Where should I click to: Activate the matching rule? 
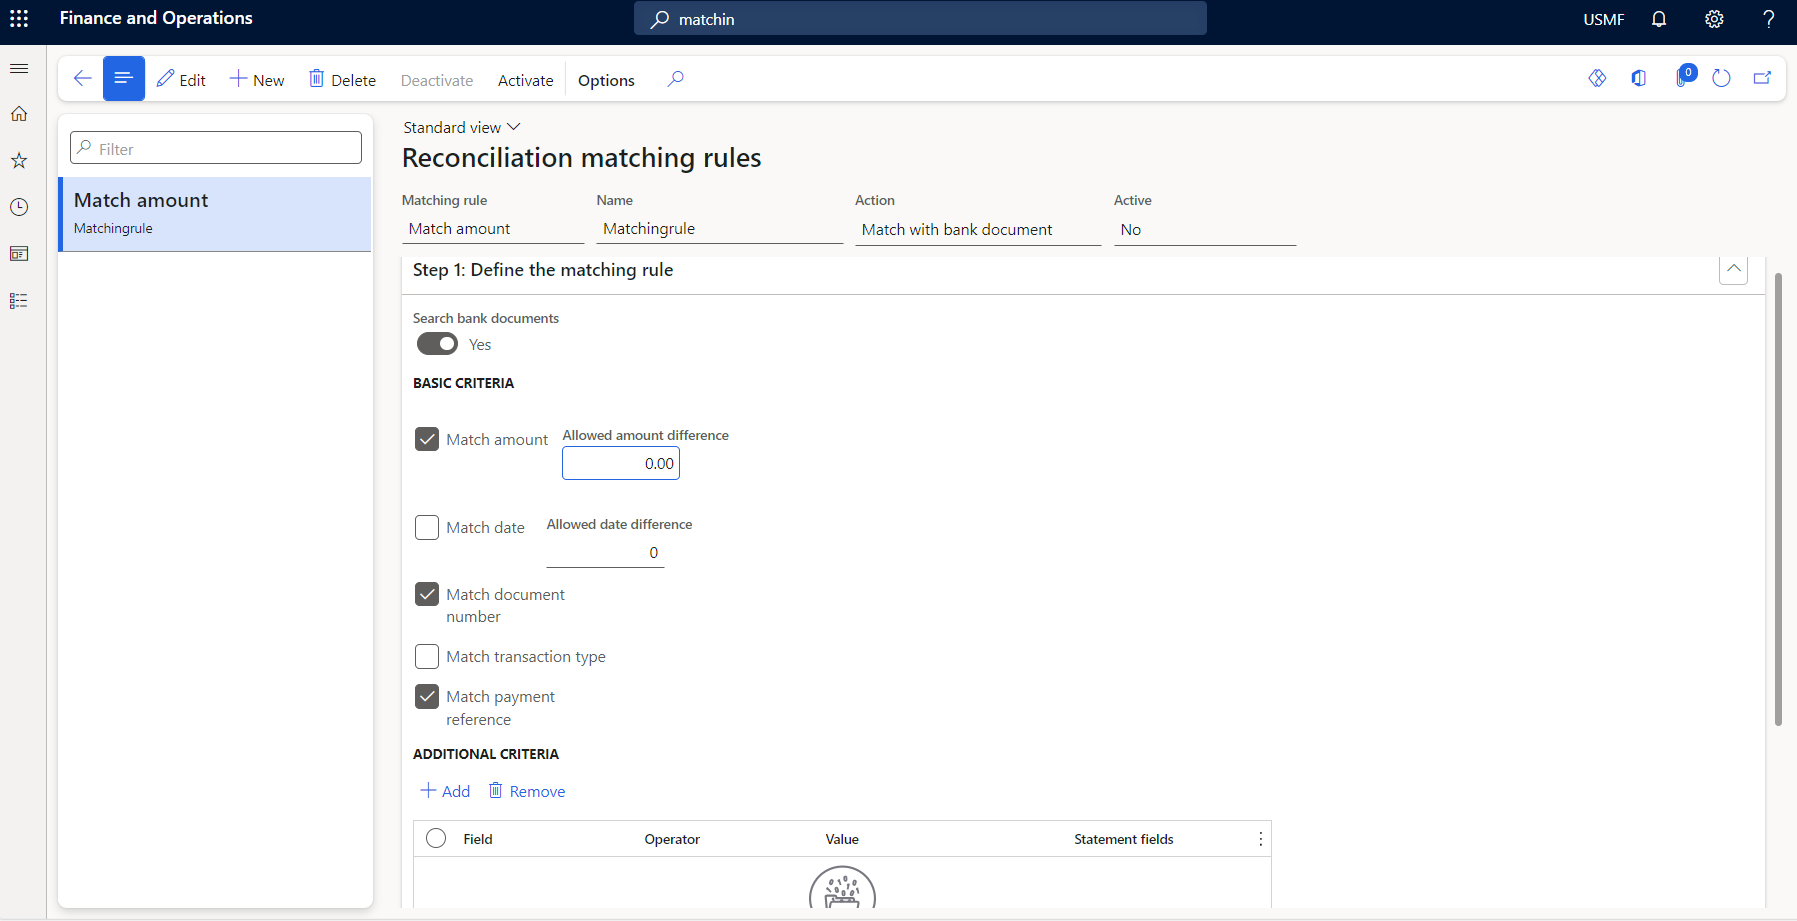pyautogui.click(x=525, y=80)
